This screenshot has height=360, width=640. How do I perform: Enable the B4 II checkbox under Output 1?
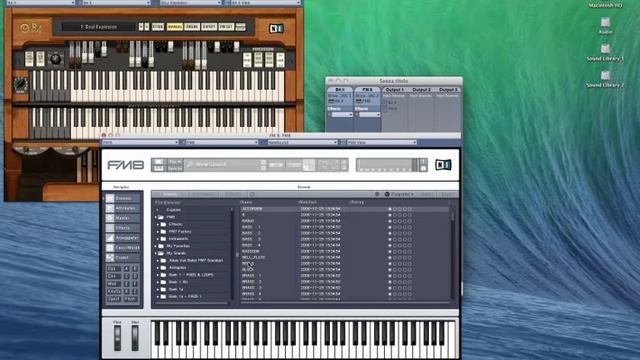(x=385, y=102)
